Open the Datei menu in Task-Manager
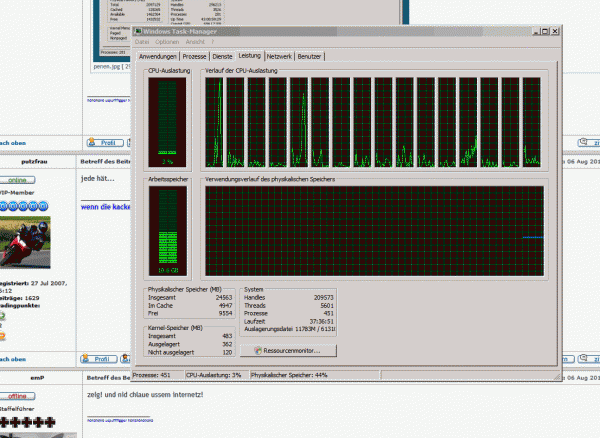Viewport: 600px width, 438px height. pos(142,42)
